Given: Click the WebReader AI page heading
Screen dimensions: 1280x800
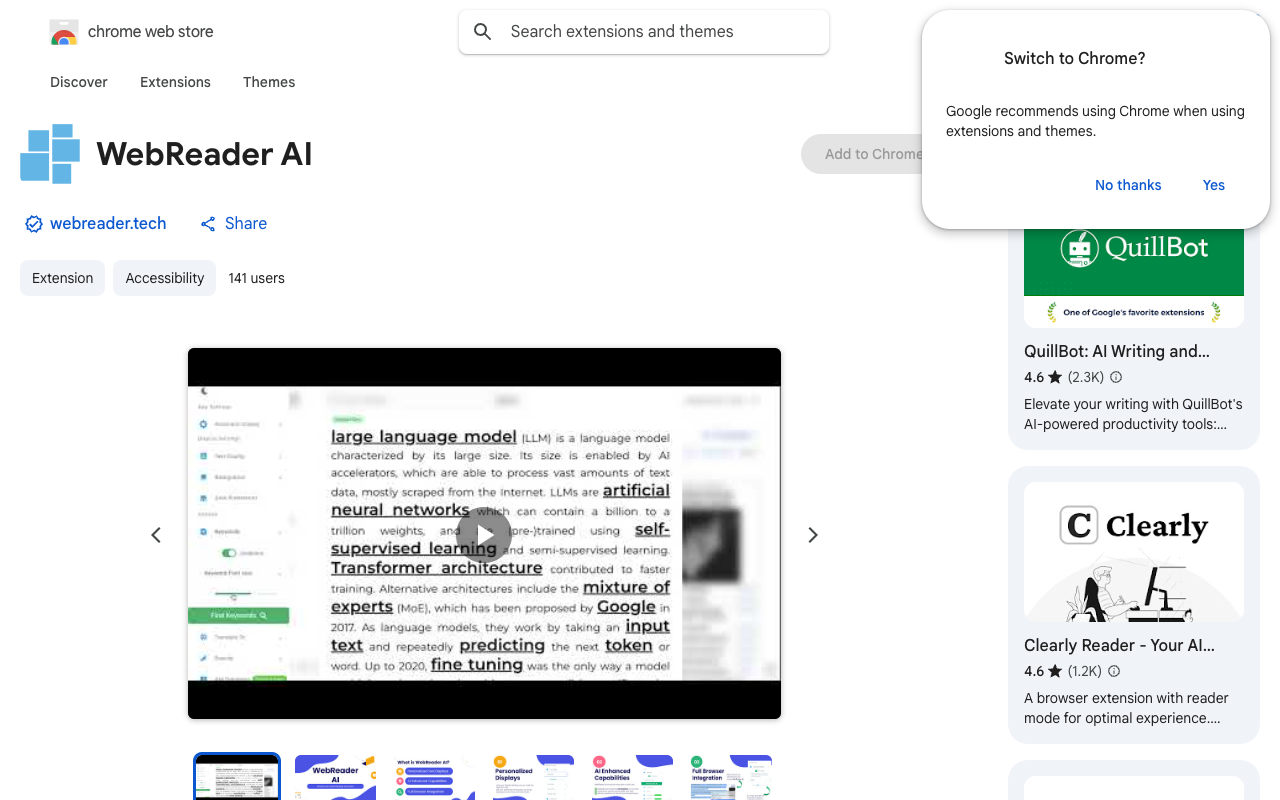Looking at the screenshot, I should tap(204, 154).
